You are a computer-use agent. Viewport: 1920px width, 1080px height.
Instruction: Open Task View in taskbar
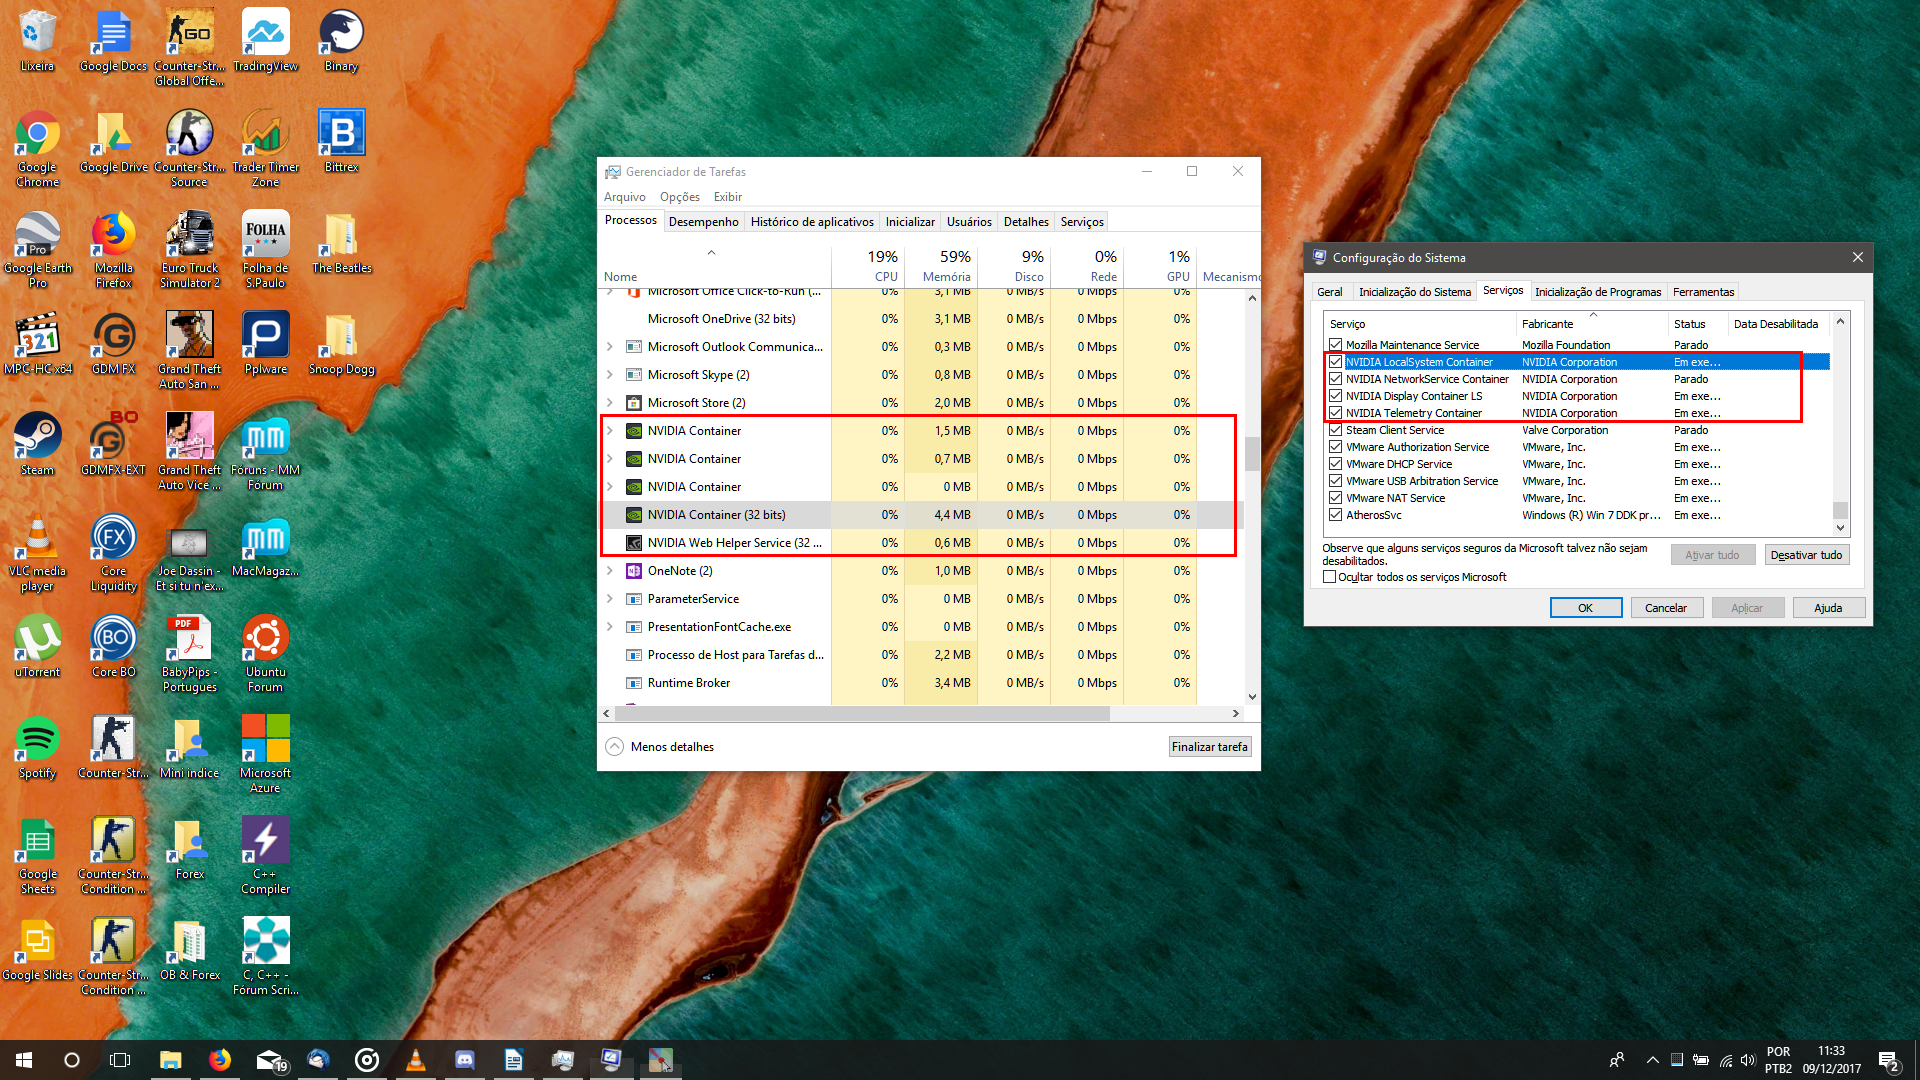coord(120,1060)
